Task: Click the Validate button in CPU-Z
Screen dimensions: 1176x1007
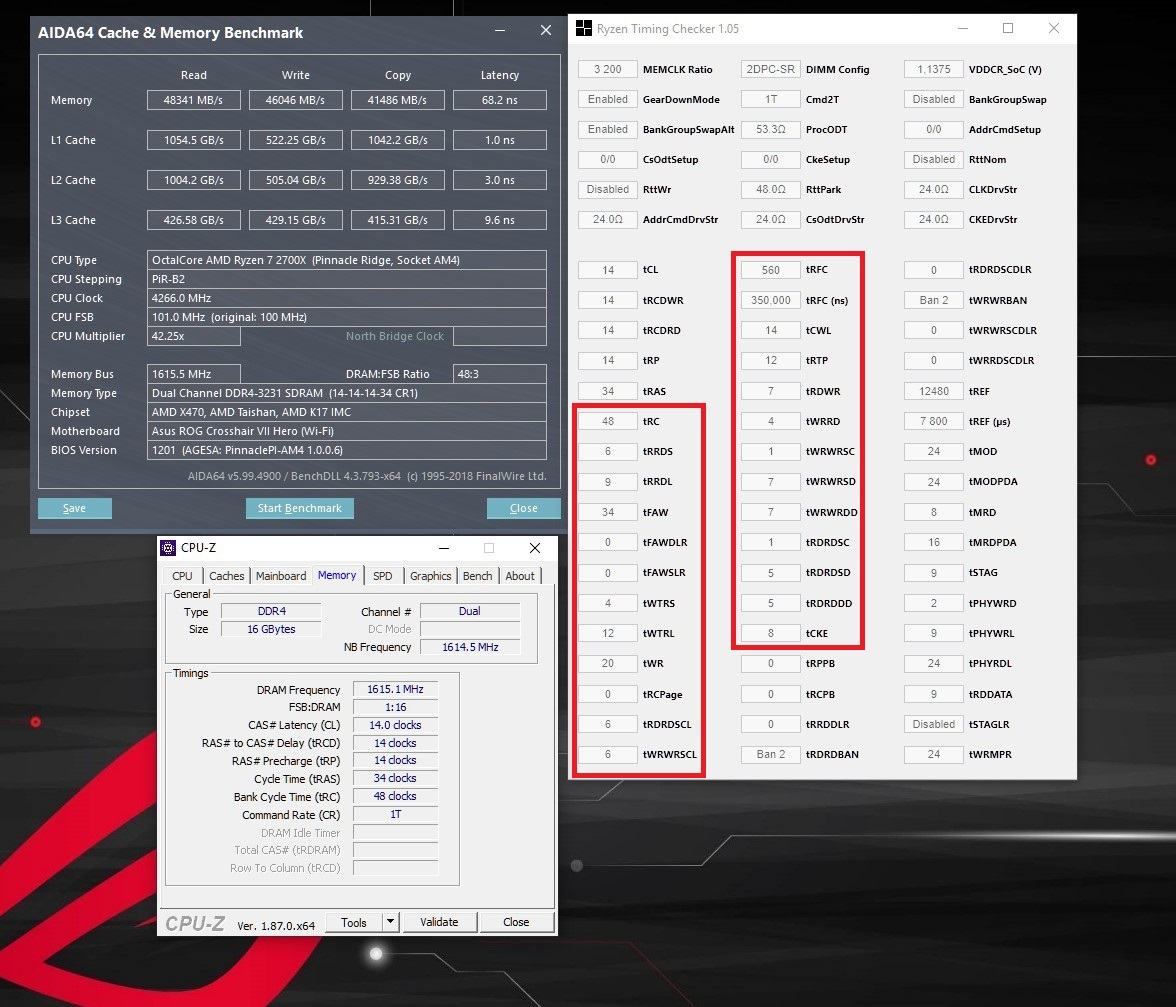Action: (x=440, y=922)
